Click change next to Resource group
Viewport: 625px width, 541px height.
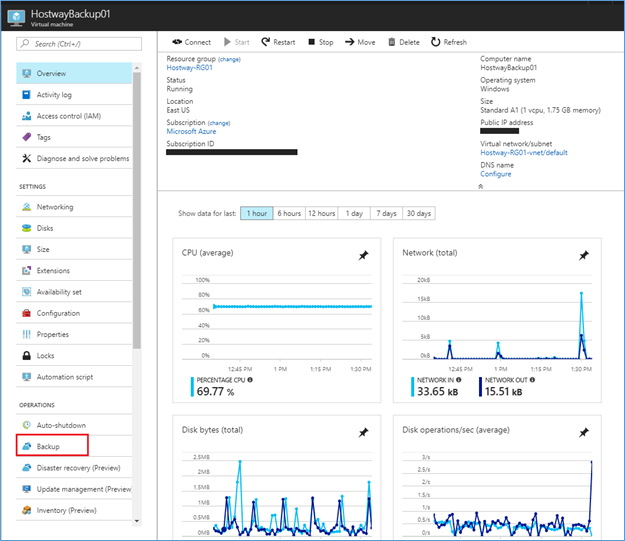click(x=229, y=59)
